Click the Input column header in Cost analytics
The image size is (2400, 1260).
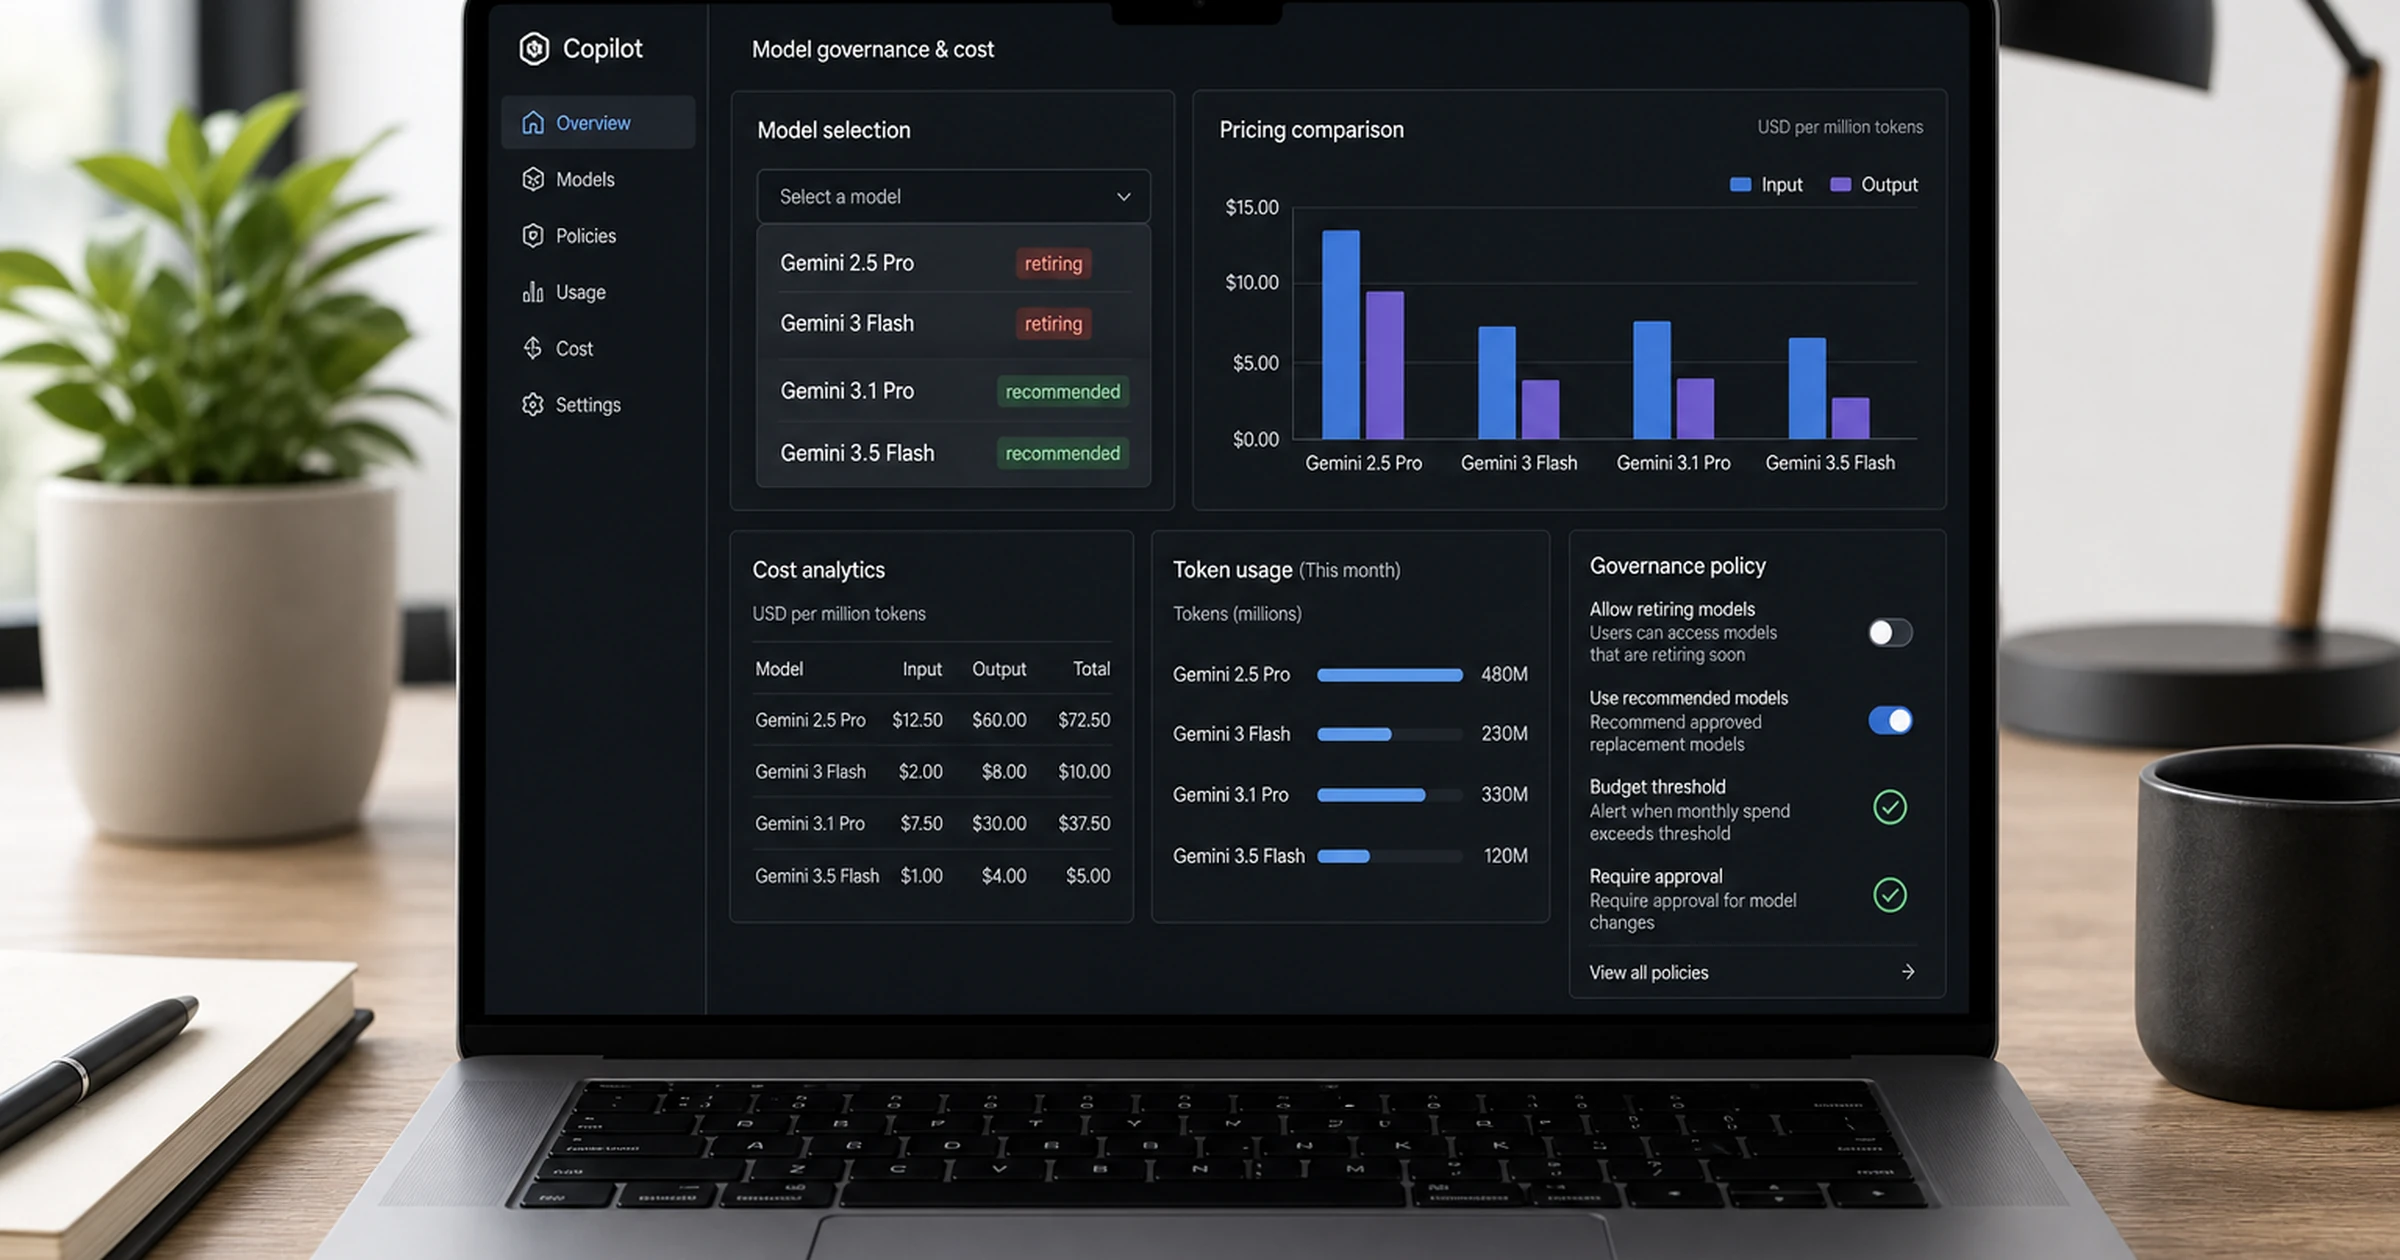coord(922,669)
